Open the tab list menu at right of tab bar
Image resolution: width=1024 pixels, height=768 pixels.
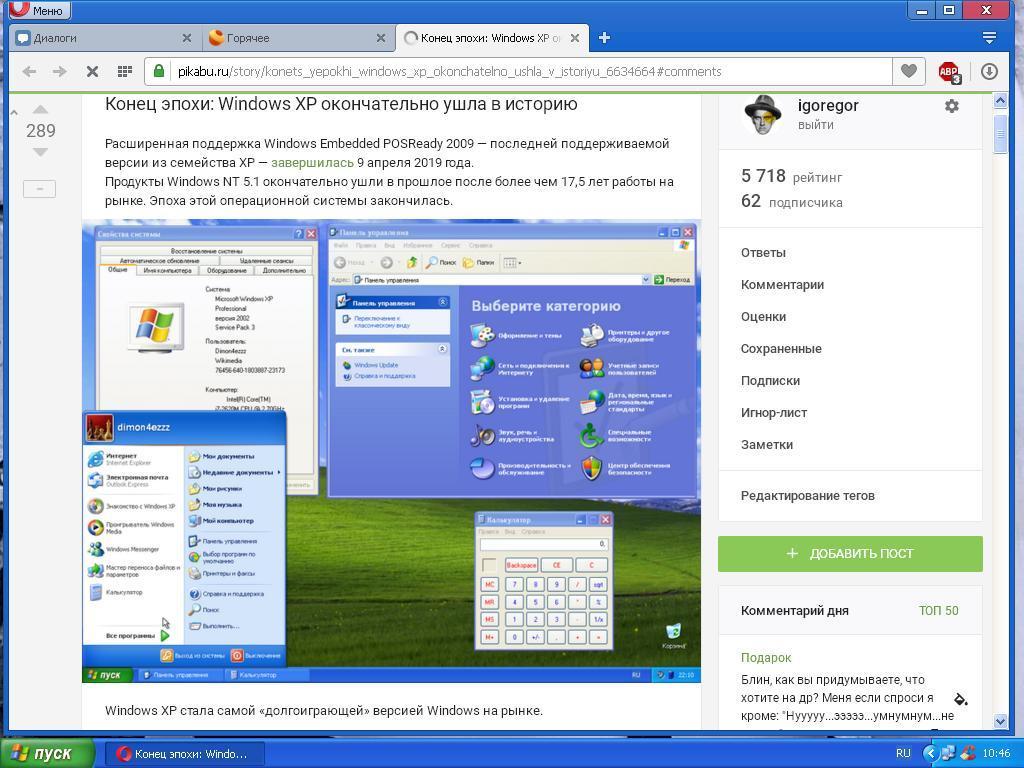click(x=989, y=38)
